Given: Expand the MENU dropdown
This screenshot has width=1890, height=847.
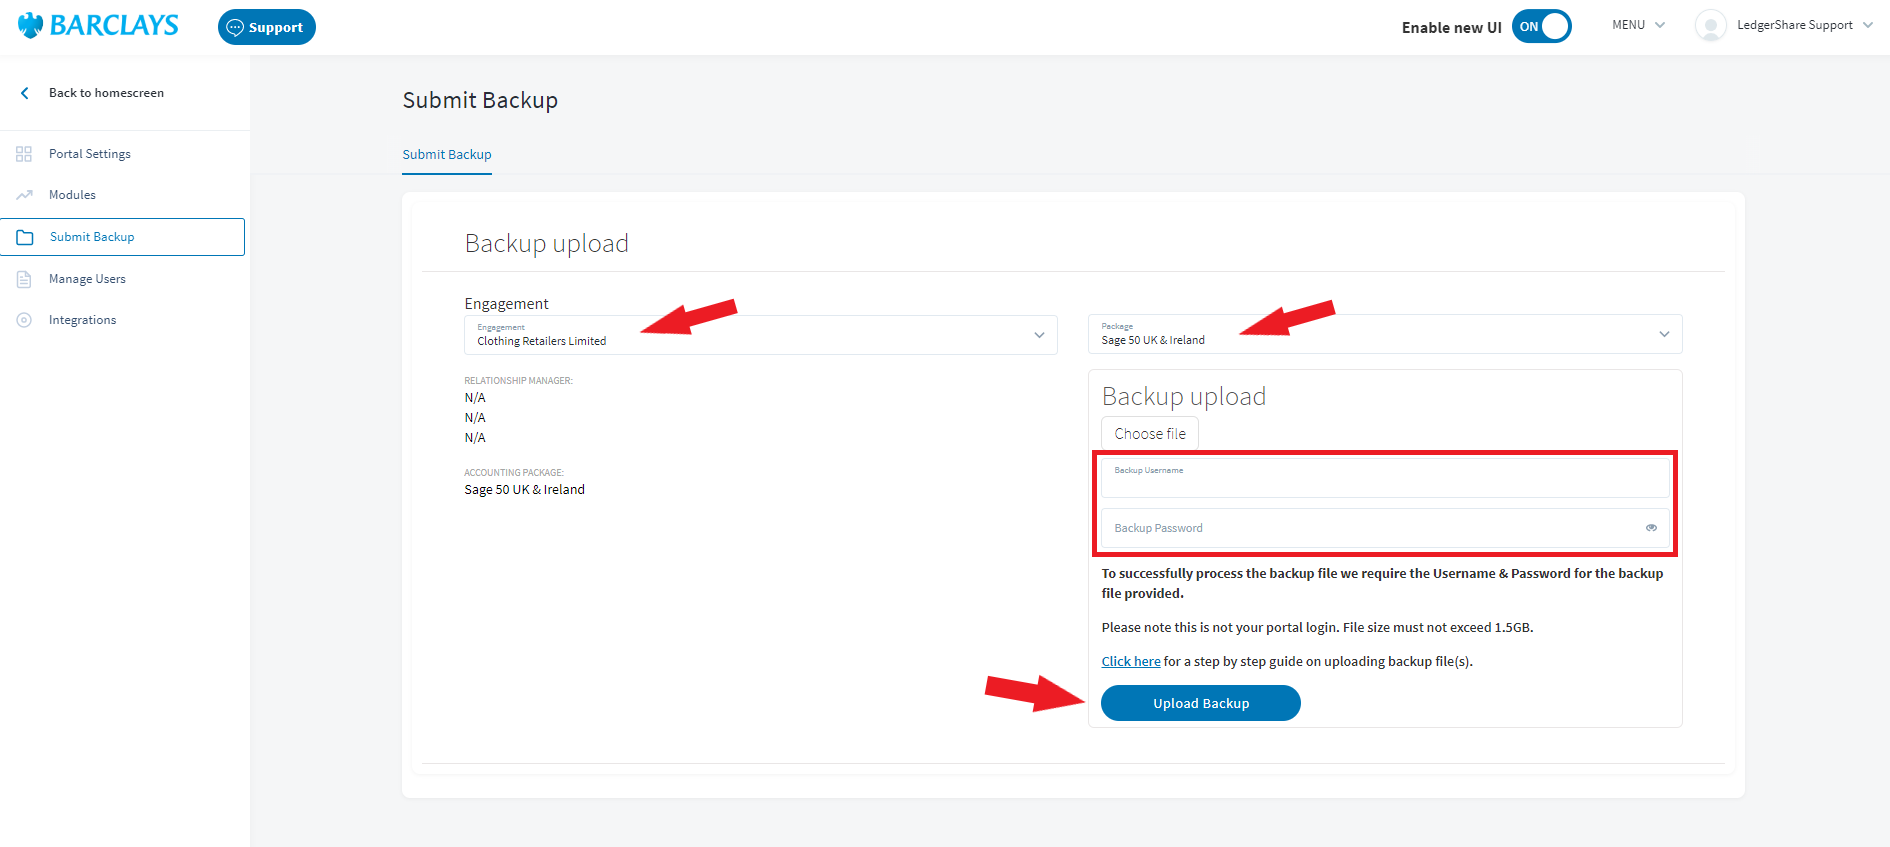Looking at the screenshot, I should pos(1638,25).
